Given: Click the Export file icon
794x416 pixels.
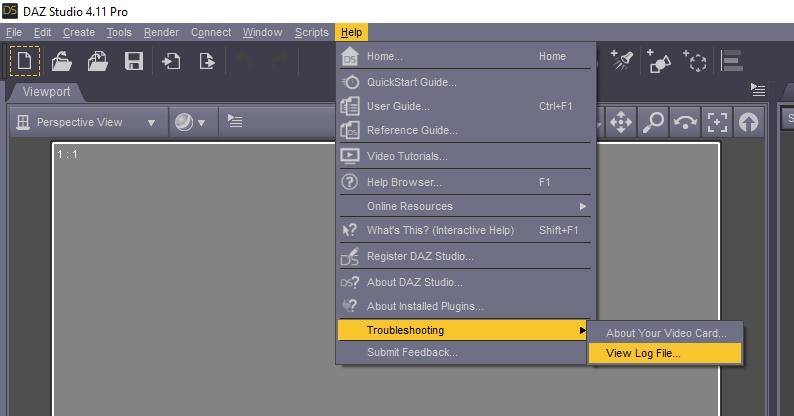Looking at the screenshot, I should pos(206,60).
